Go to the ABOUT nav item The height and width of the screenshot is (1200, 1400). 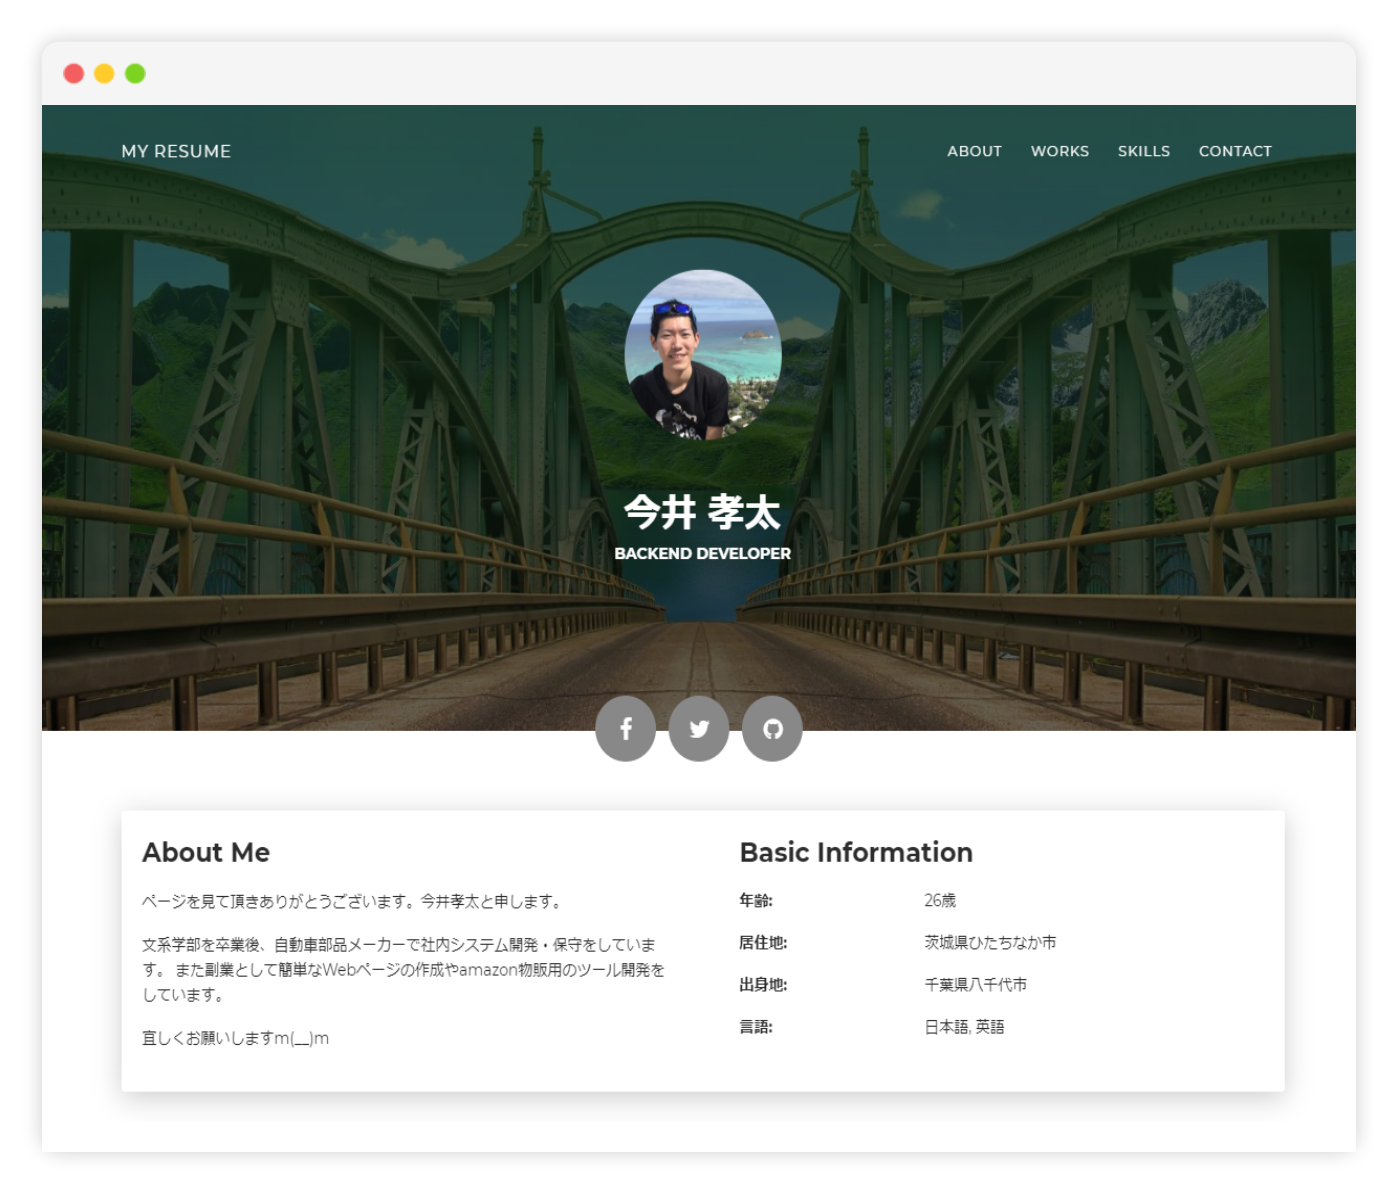click(x=974, y=151)
